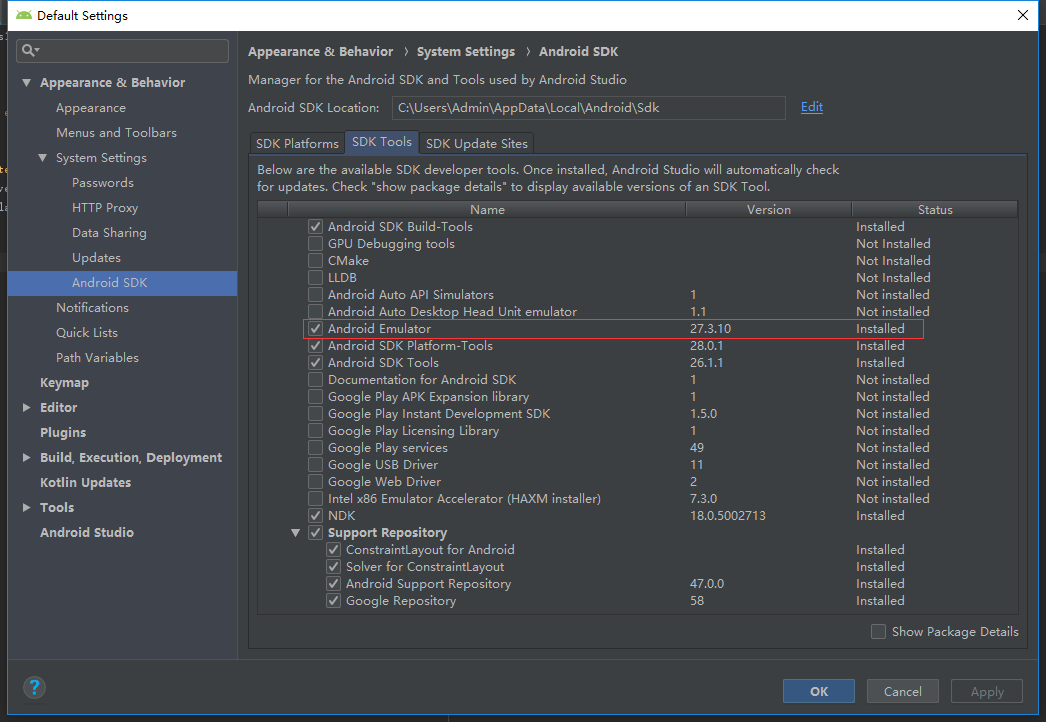Collapse the System Settings tree node
The width and height of the screenshot is (1046, 722).
coord(43,158)
